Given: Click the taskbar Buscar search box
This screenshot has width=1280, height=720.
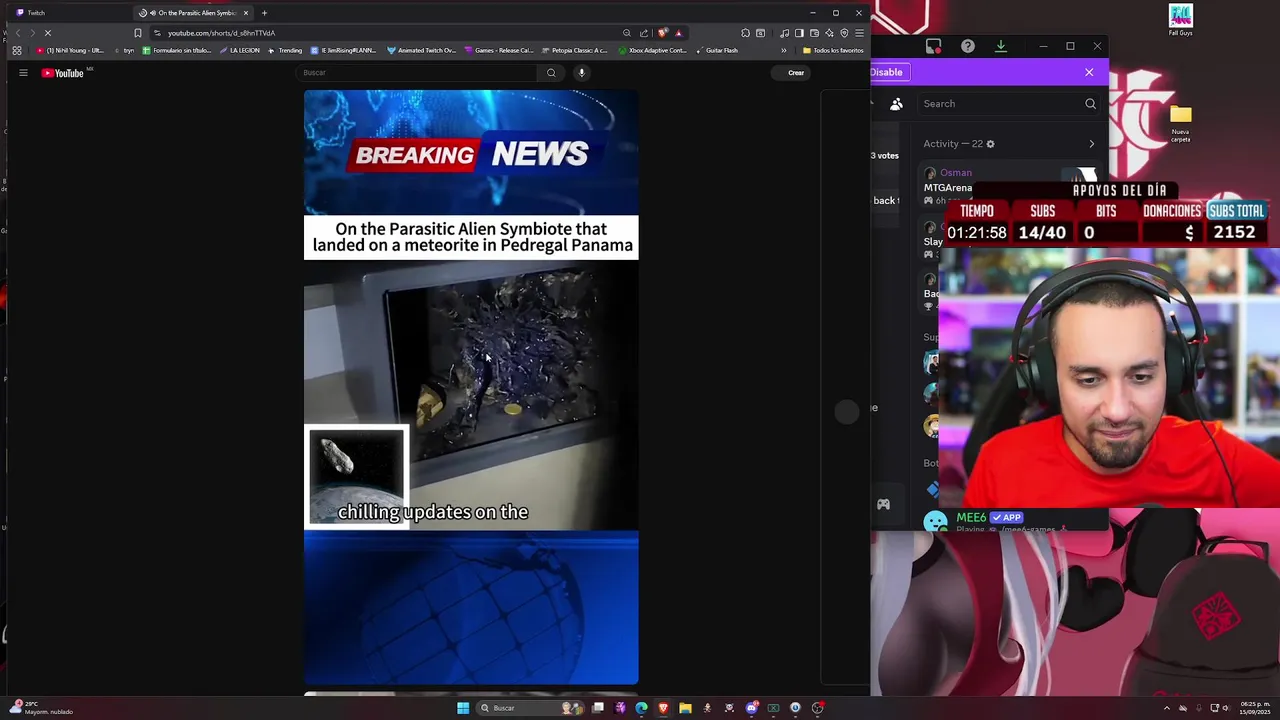Looking at the screenshot, I should point(530,708).
